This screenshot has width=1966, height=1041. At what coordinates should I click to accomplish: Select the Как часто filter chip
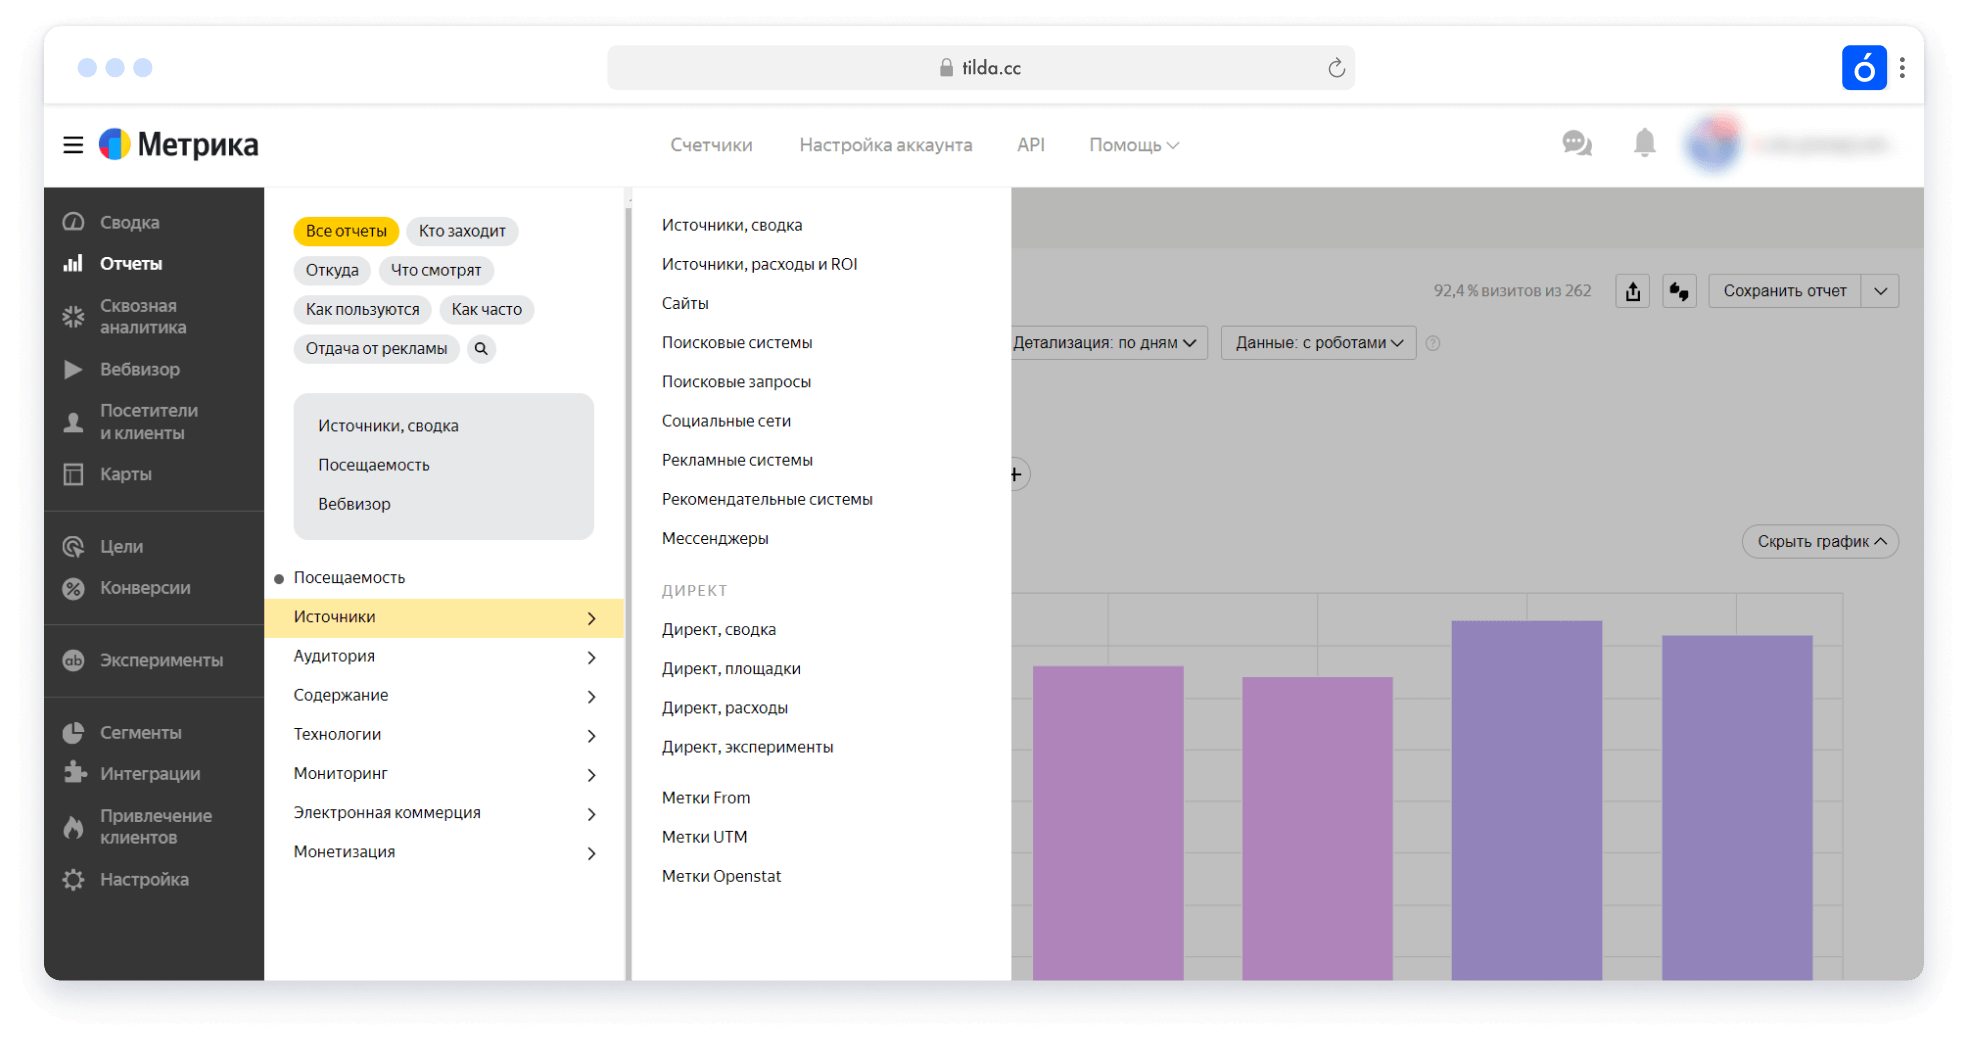(x=486, y=309)
